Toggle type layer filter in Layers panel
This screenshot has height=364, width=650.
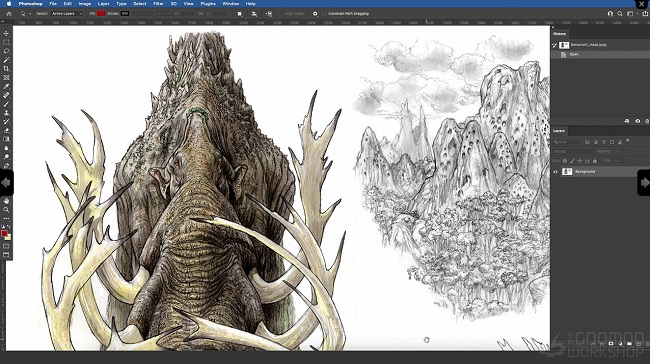604,142
